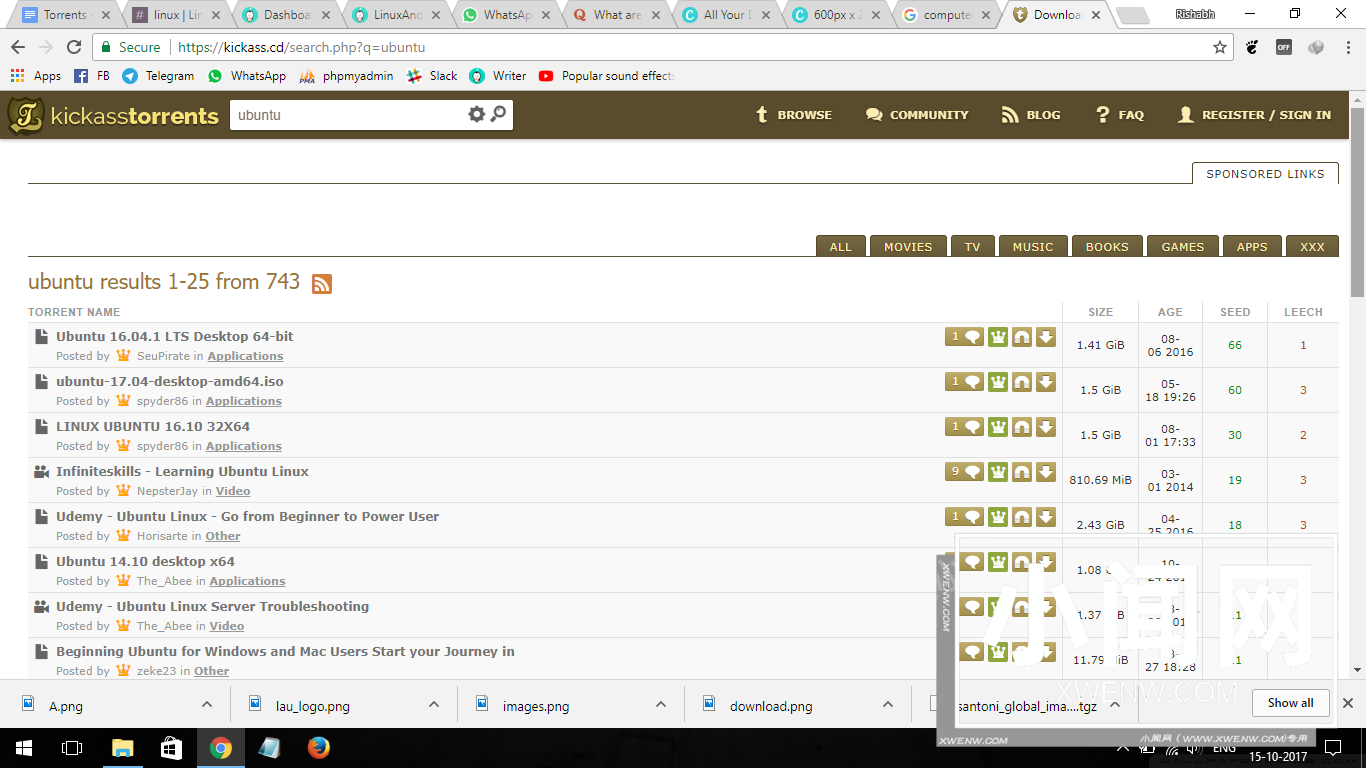Image resolution: width=1366 pixels, height=768 pixels.
Task: Reload the page with browser refresh icon
Action: 74,47
